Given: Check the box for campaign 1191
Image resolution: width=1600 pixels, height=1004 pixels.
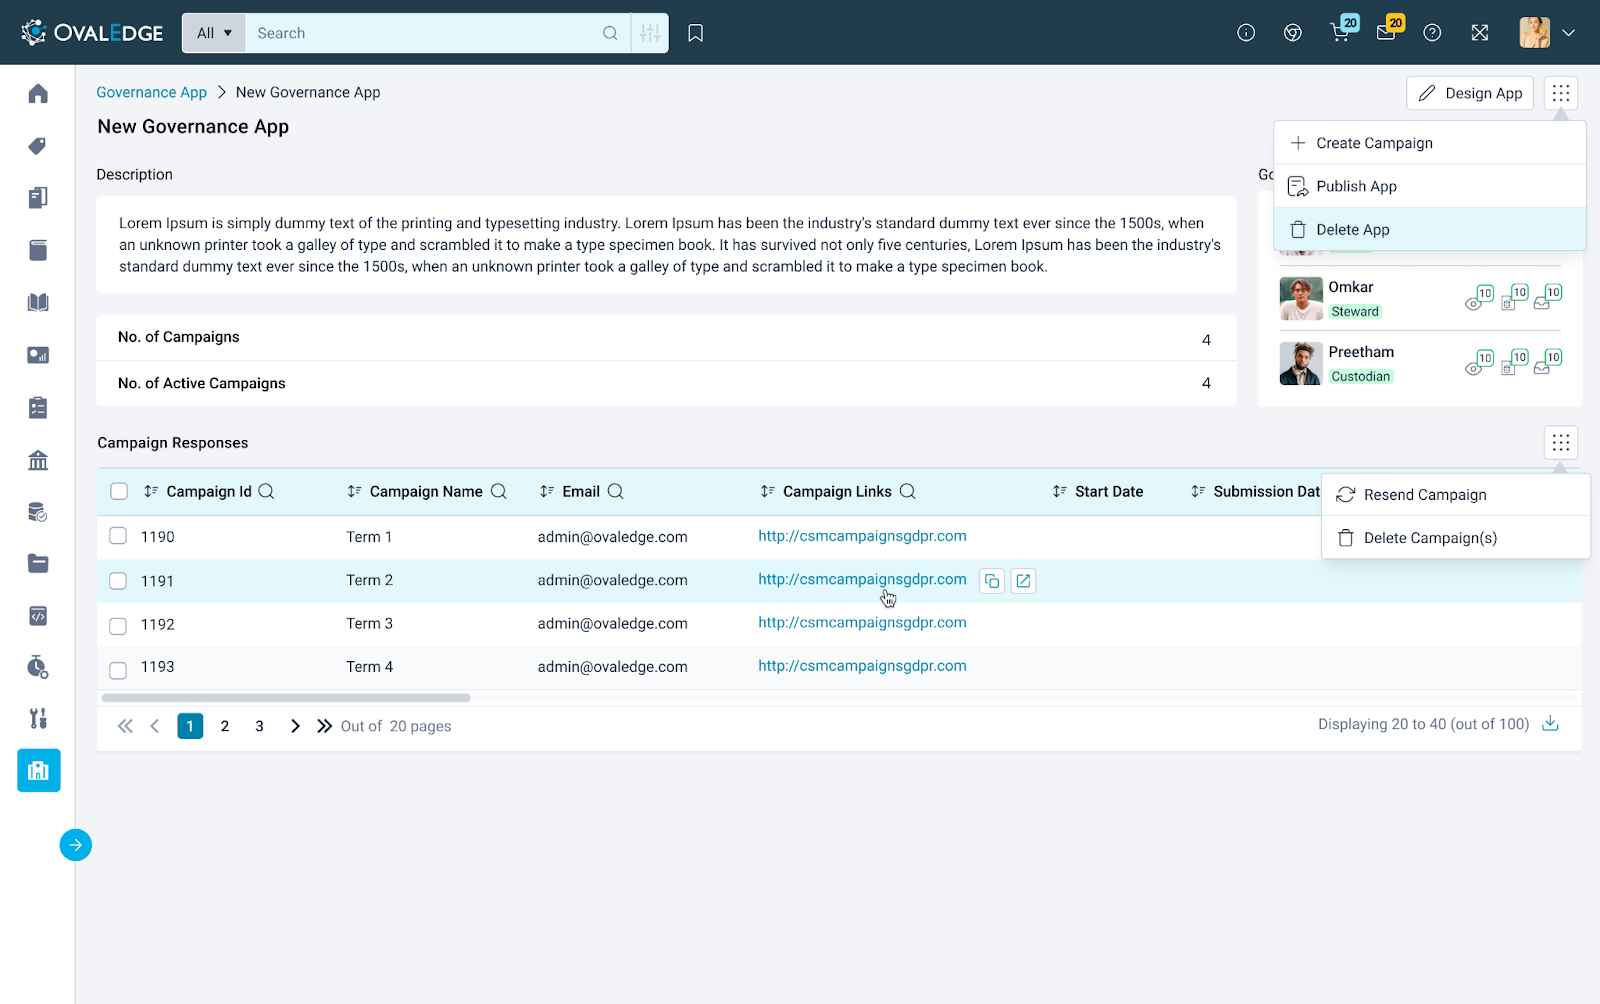Looking at the screenshot, I should click(x=118, y=581).
